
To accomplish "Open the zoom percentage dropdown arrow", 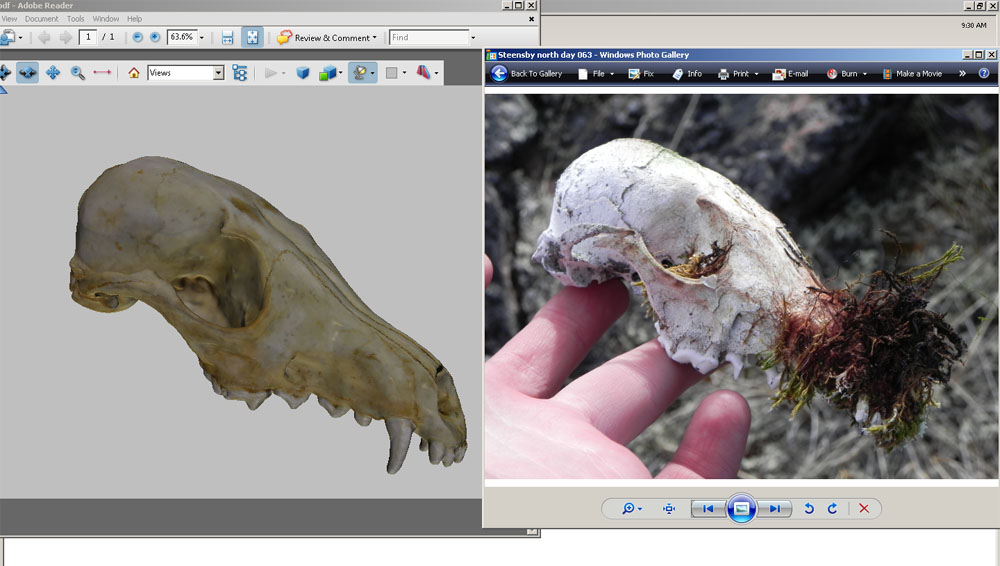I will tap(202, 38).
